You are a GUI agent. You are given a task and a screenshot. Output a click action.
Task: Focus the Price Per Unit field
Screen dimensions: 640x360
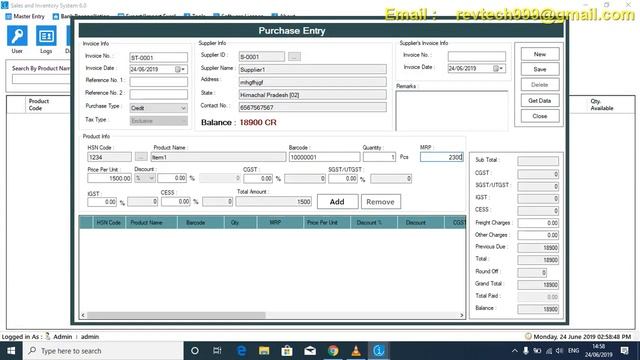109,178
